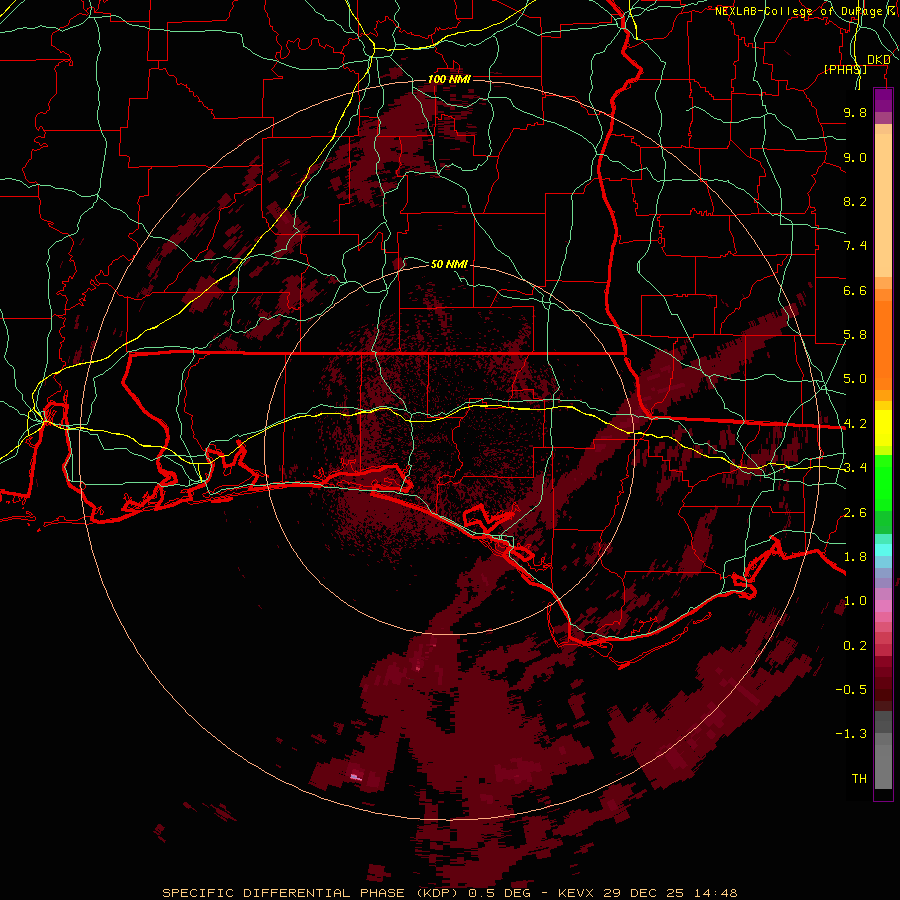Screen dimensions: 900x900
Task: Click the 5.0 legend value
Action: pyautogui.click(x=855, y=379)
